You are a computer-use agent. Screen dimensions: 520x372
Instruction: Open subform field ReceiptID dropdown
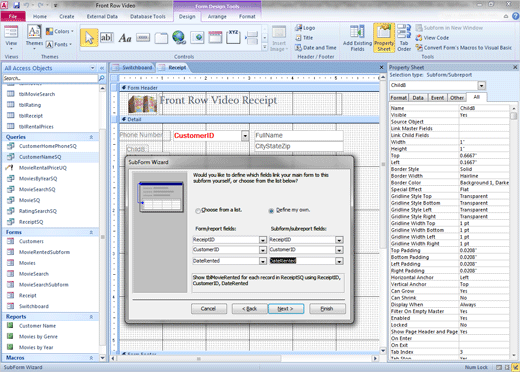(x=339, y=240)
